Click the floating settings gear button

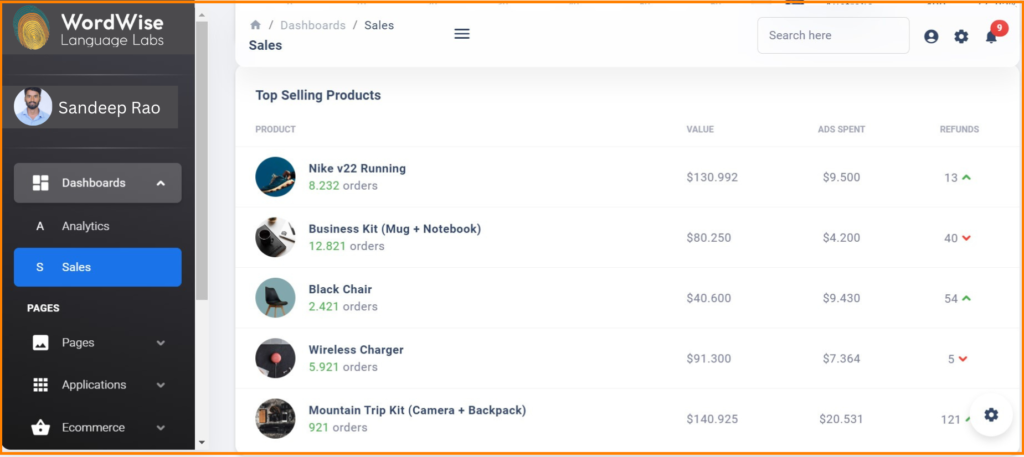(990, 415)
